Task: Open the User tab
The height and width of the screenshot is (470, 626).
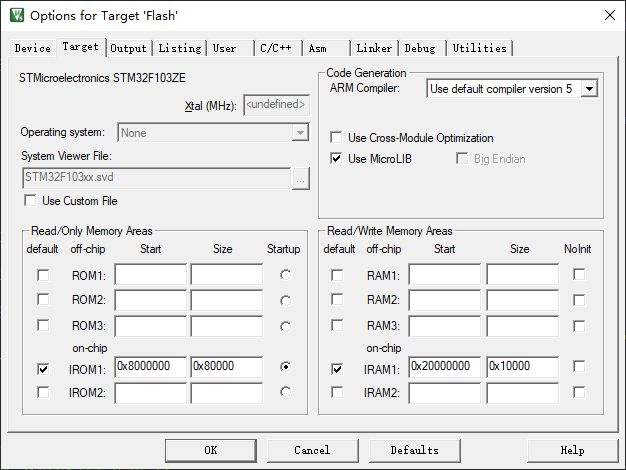Action: [230, 48]
